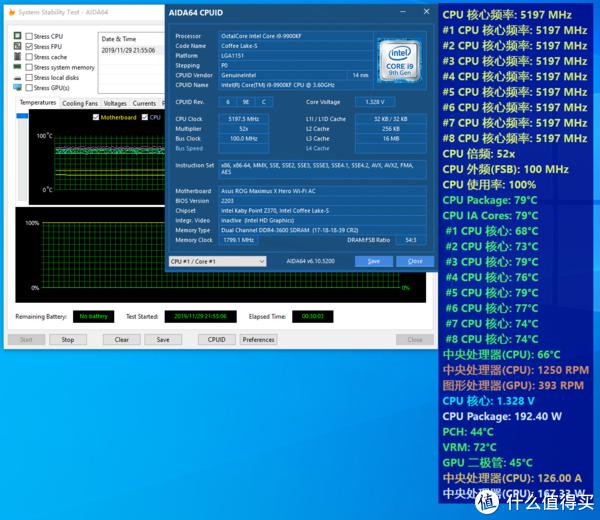Click the Bus Clock value 100.0 MHz
Screen dimensions: 600x520
(x=243, y=139)
